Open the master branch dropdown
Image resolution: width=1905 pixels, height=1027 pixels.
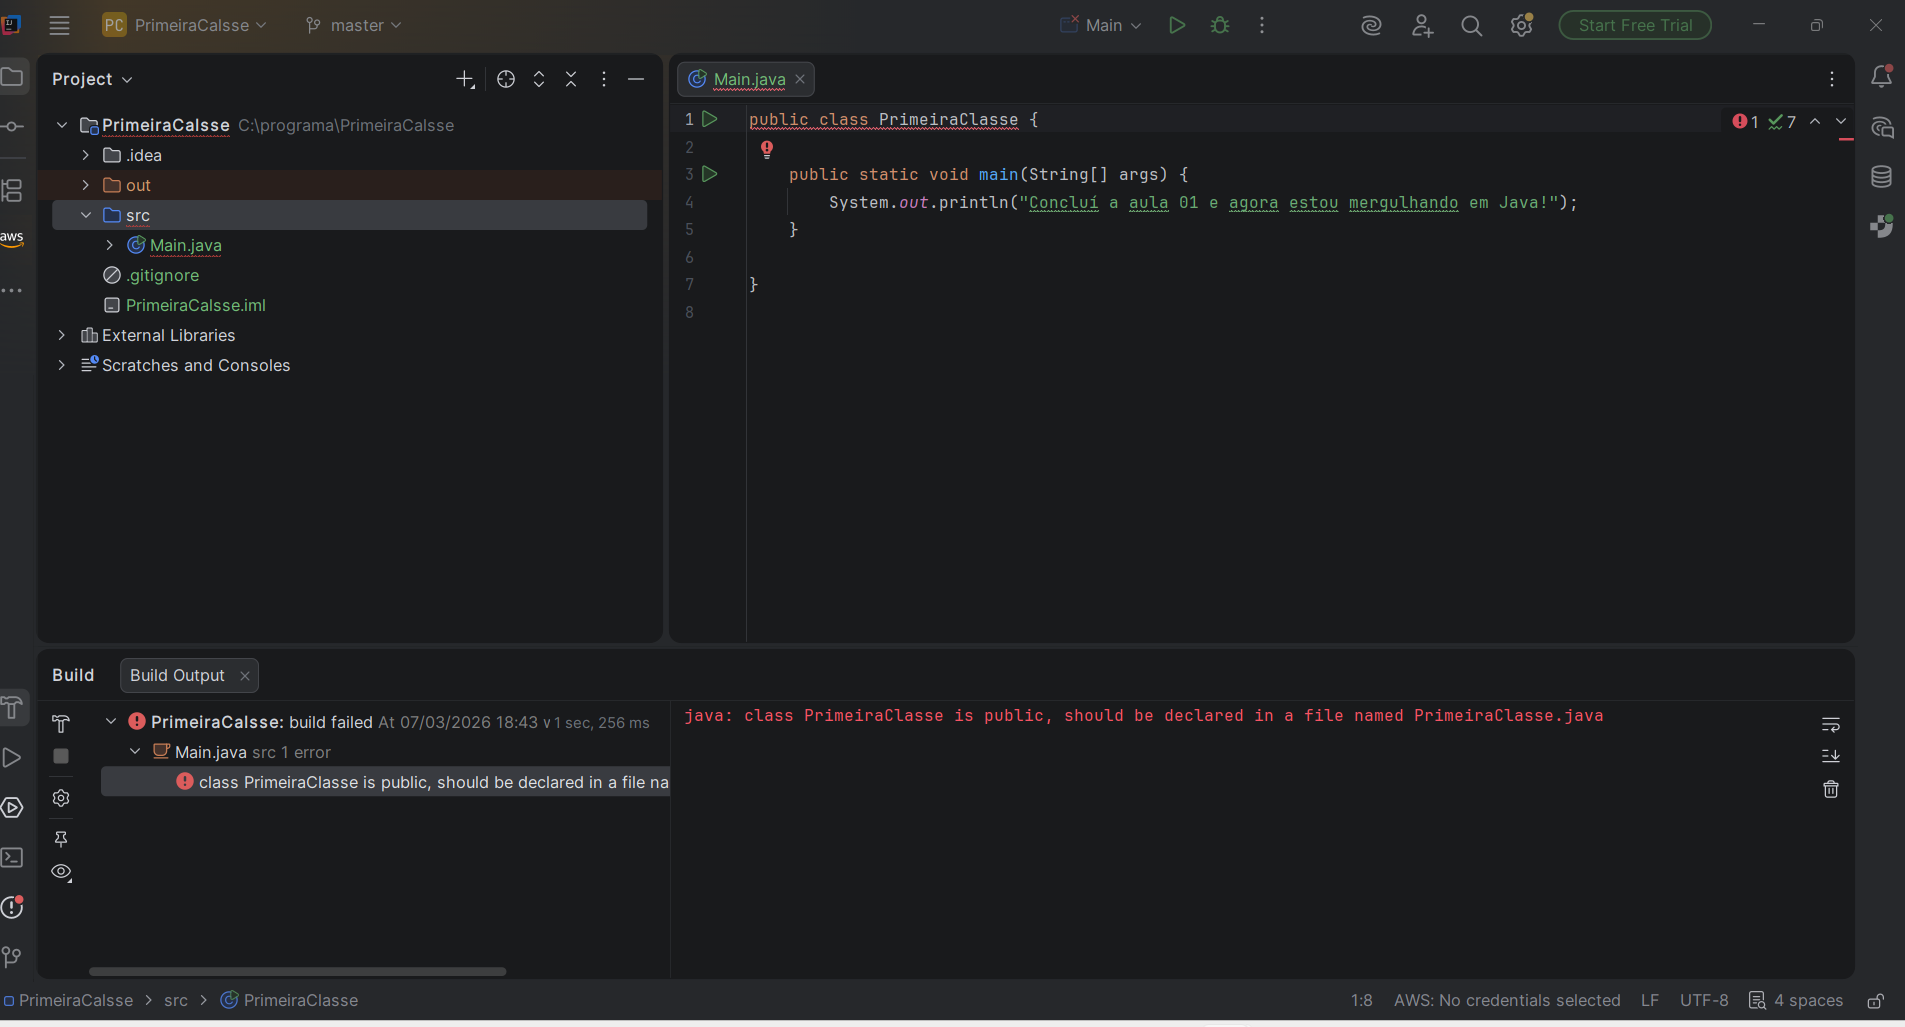click(354, 25)
